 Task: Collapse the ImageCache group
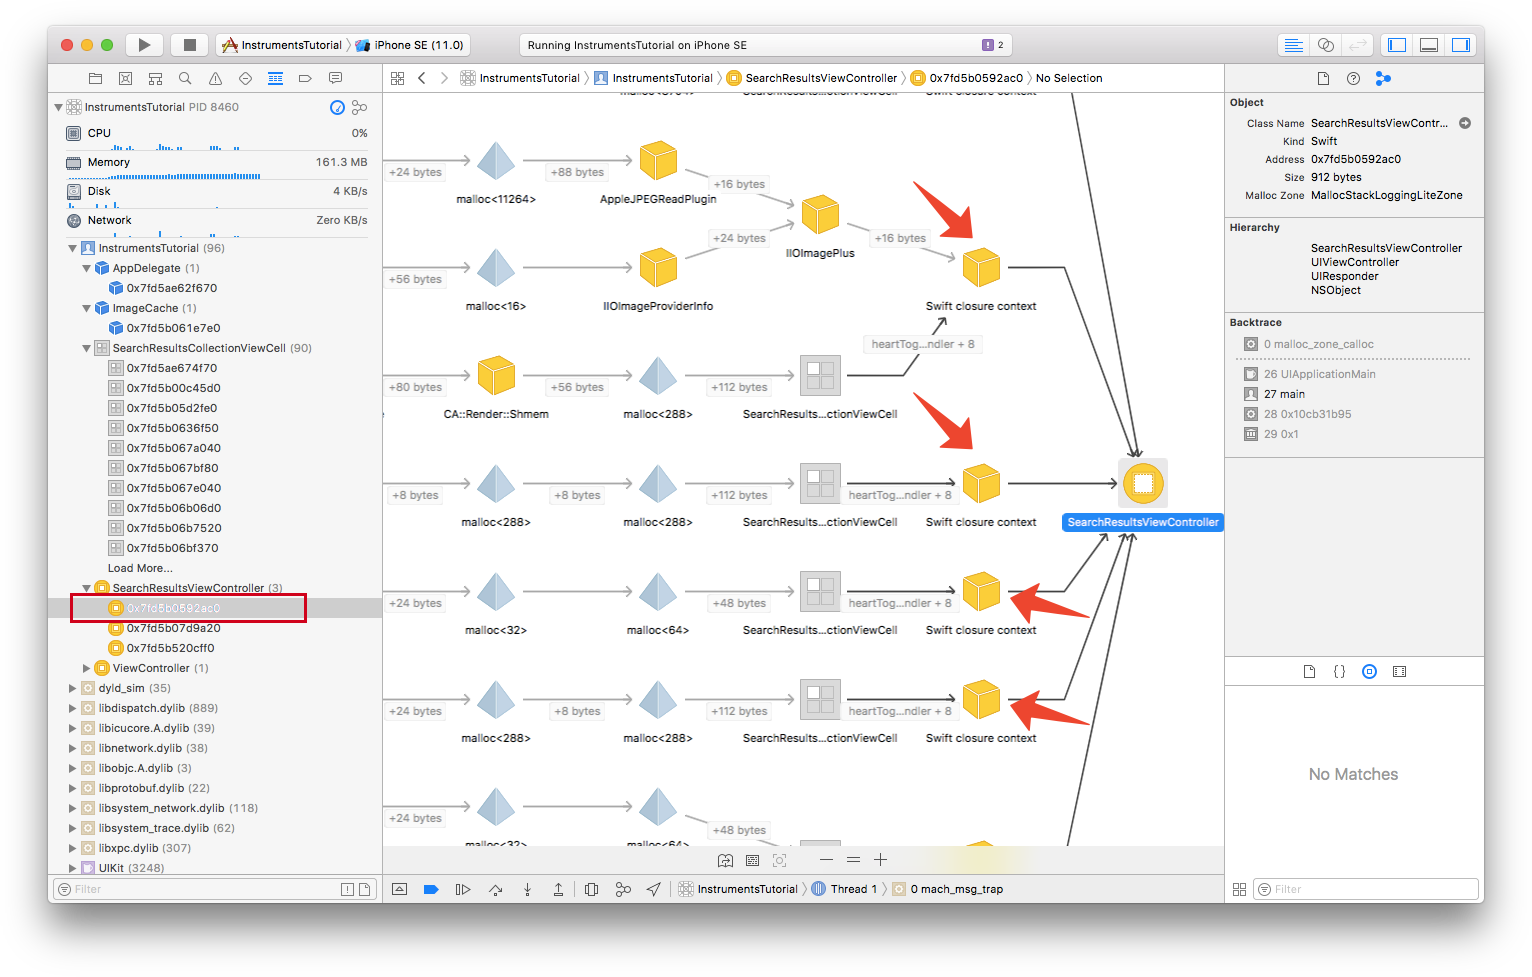pos(86,308)
